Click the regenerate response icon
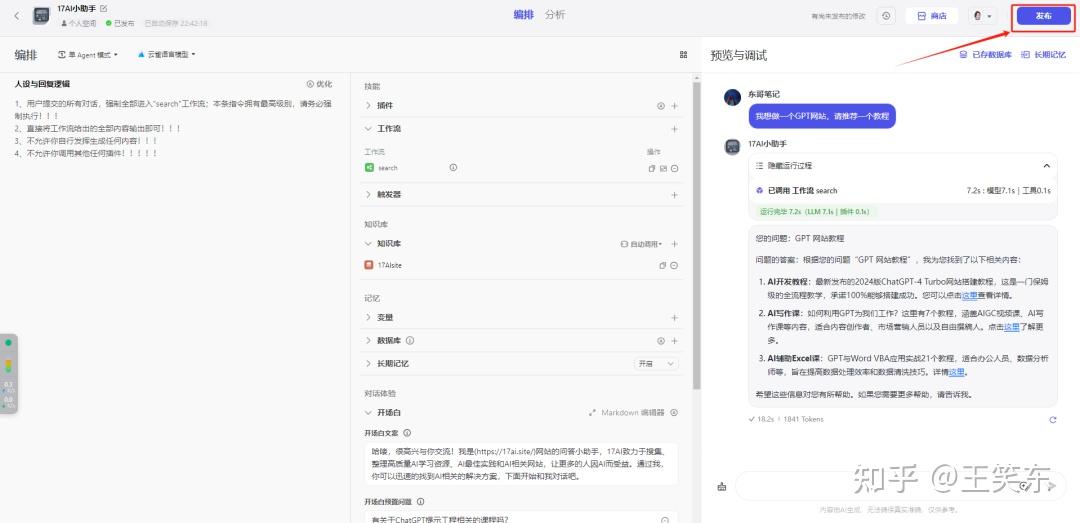Screen dimensions: 1080x523 click(1052, 420)
